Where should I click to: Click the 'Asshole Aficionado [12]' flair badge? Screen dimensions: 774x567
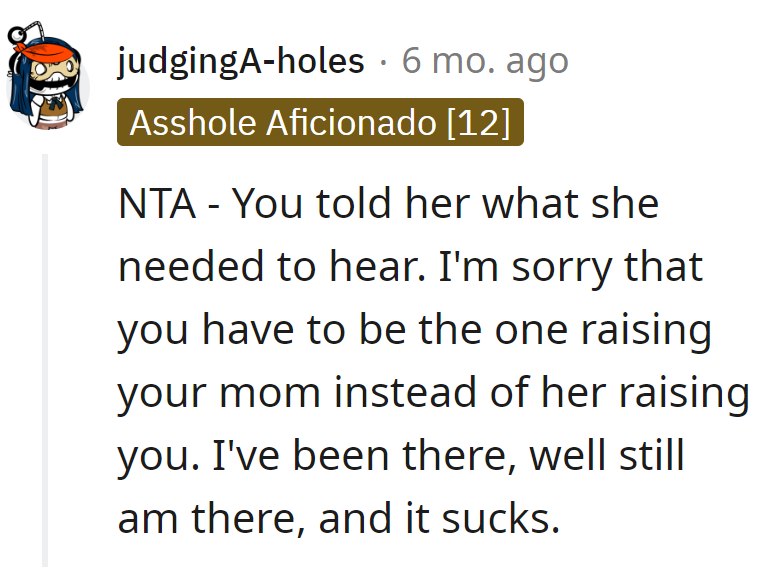click(x=320, y=122)
